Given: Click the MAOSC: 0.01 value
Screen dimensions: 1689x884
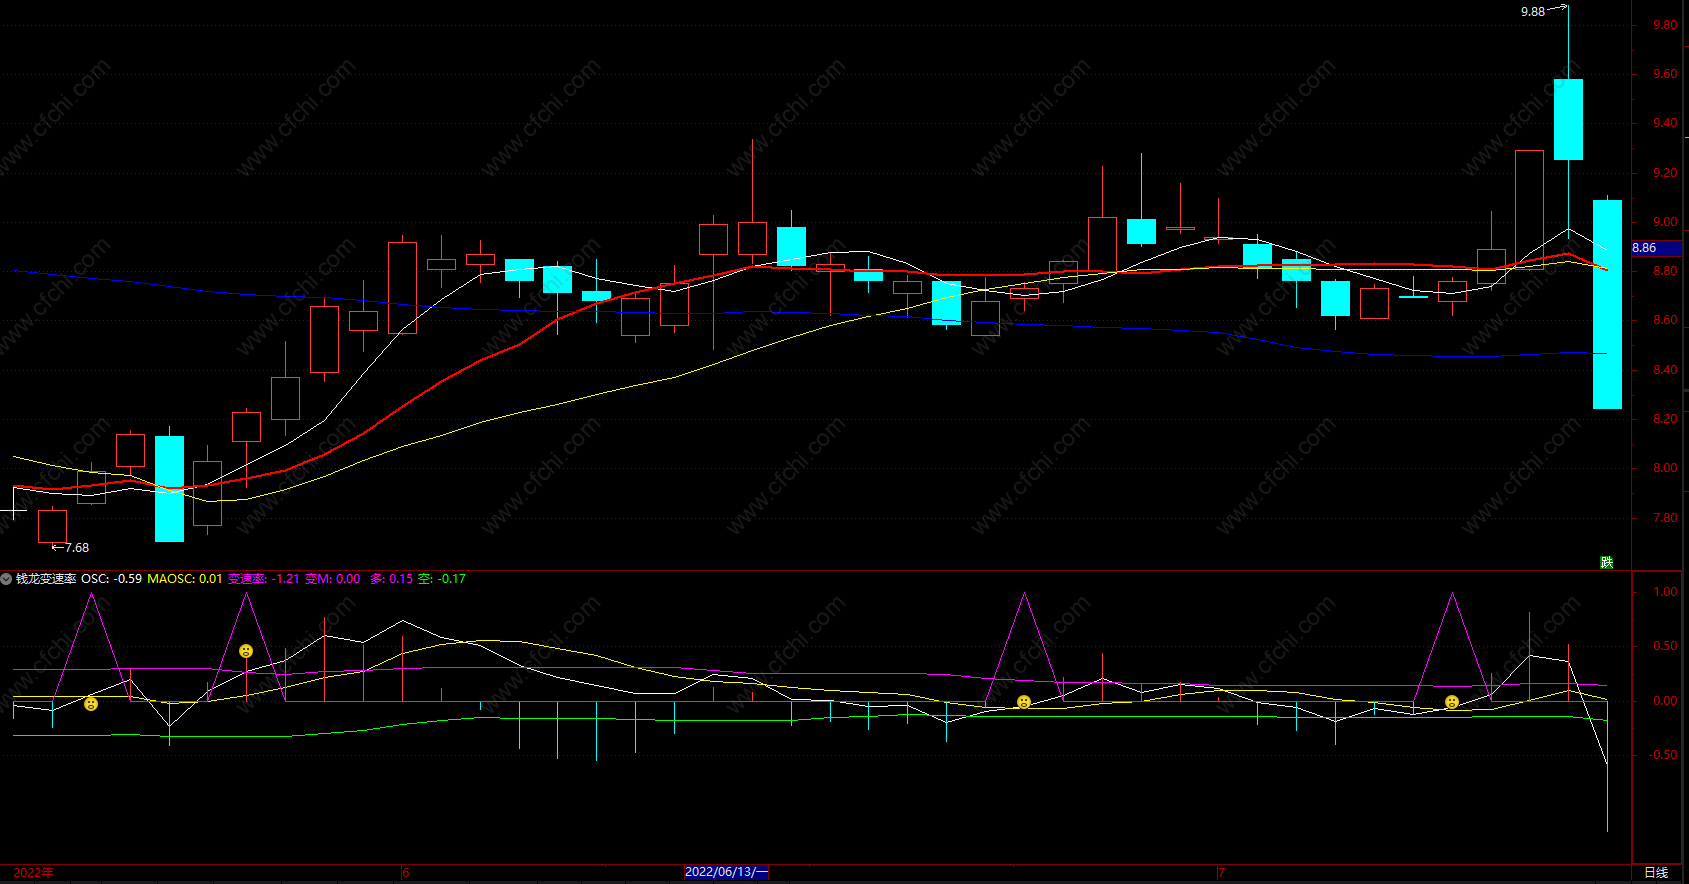Looking at the screenshot, I should coord(185,579).
